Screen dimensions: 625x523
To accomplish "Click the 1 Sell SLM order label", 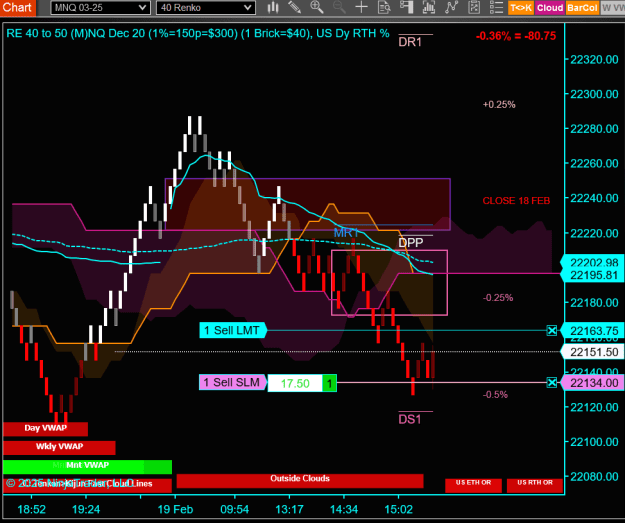I will point(233,382).
